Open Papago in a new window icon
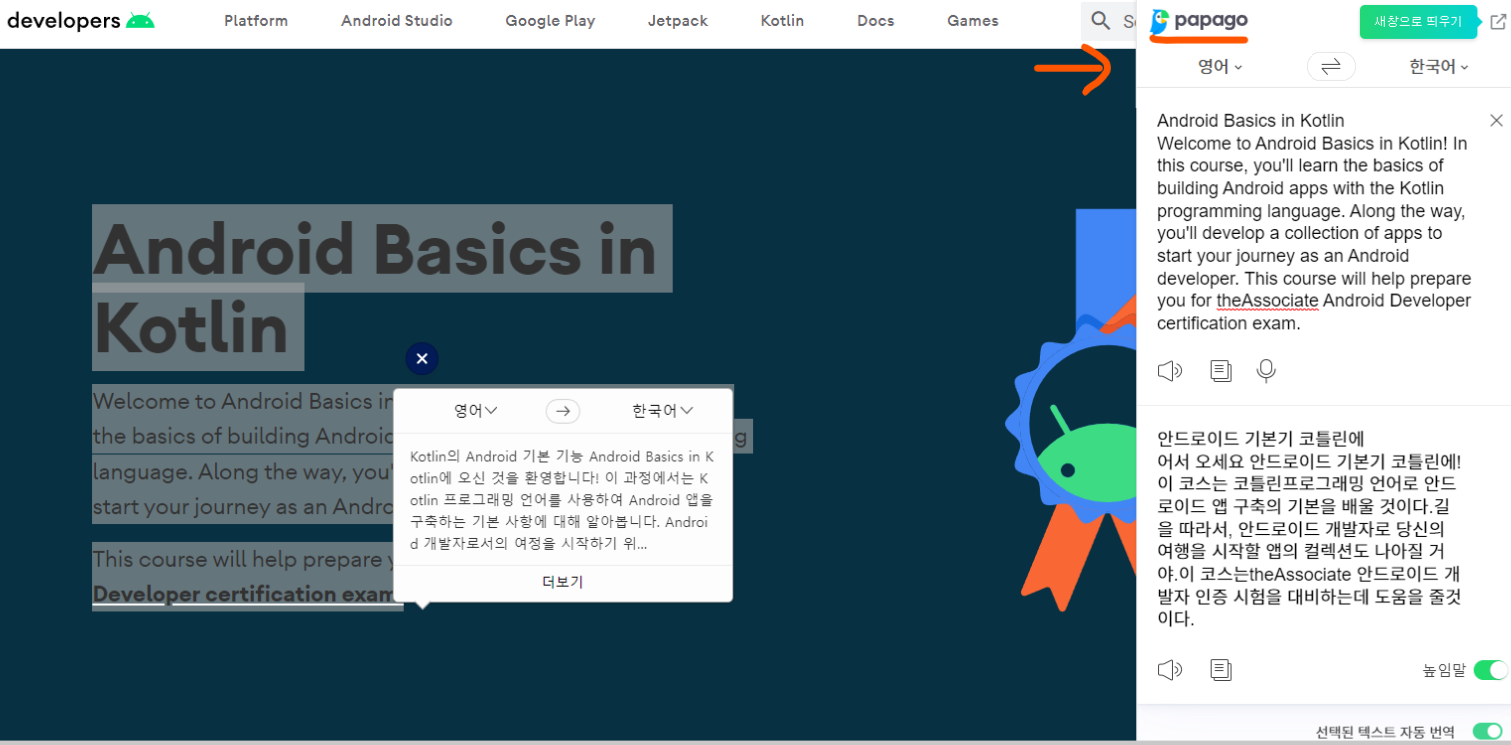This screenshot has height=745, width=1511. tap(1497, 21)
